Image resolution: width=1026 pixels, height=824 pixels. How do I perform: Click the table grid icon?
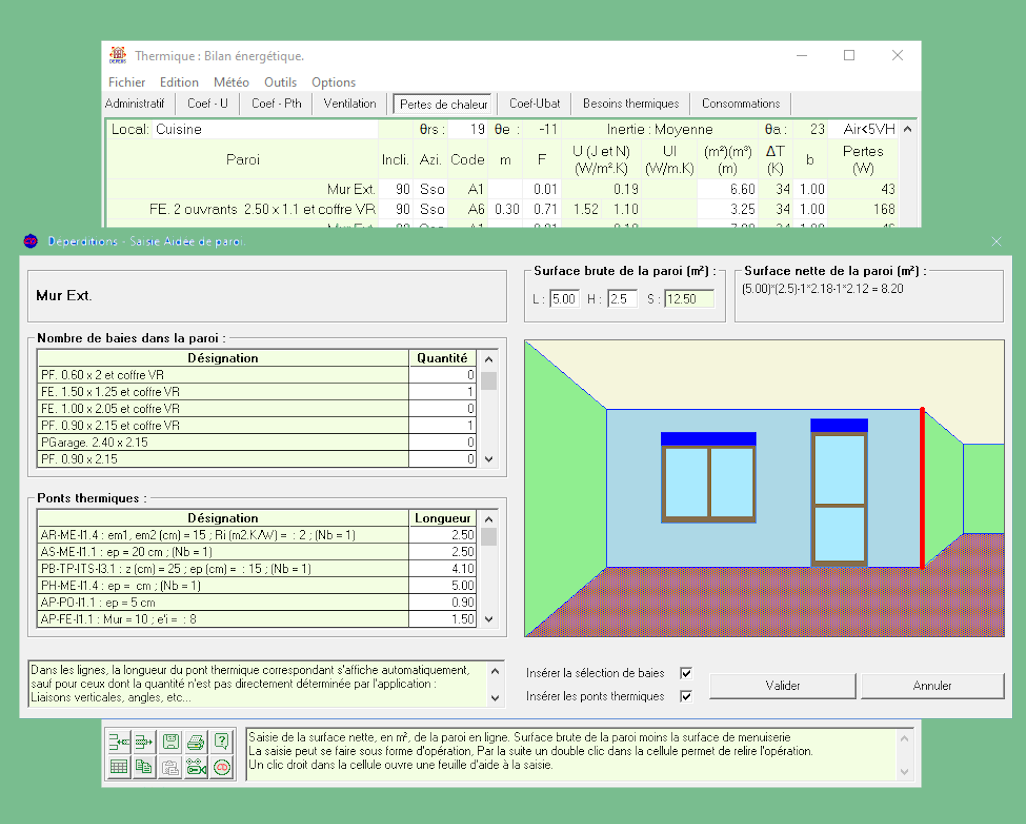tap(119, 767)
